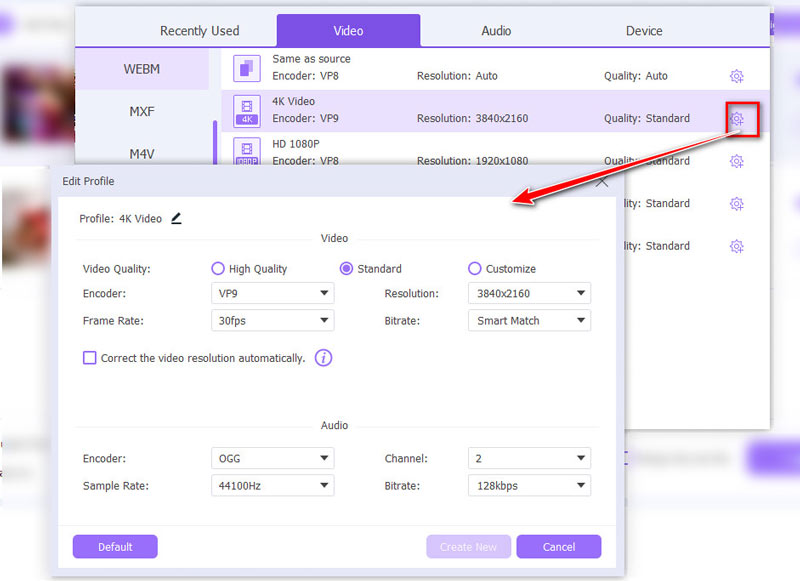This screenshot has height=581, width=800.
Task: Open settings gear for 4K Video profile
Action: [x=736, y=119]
